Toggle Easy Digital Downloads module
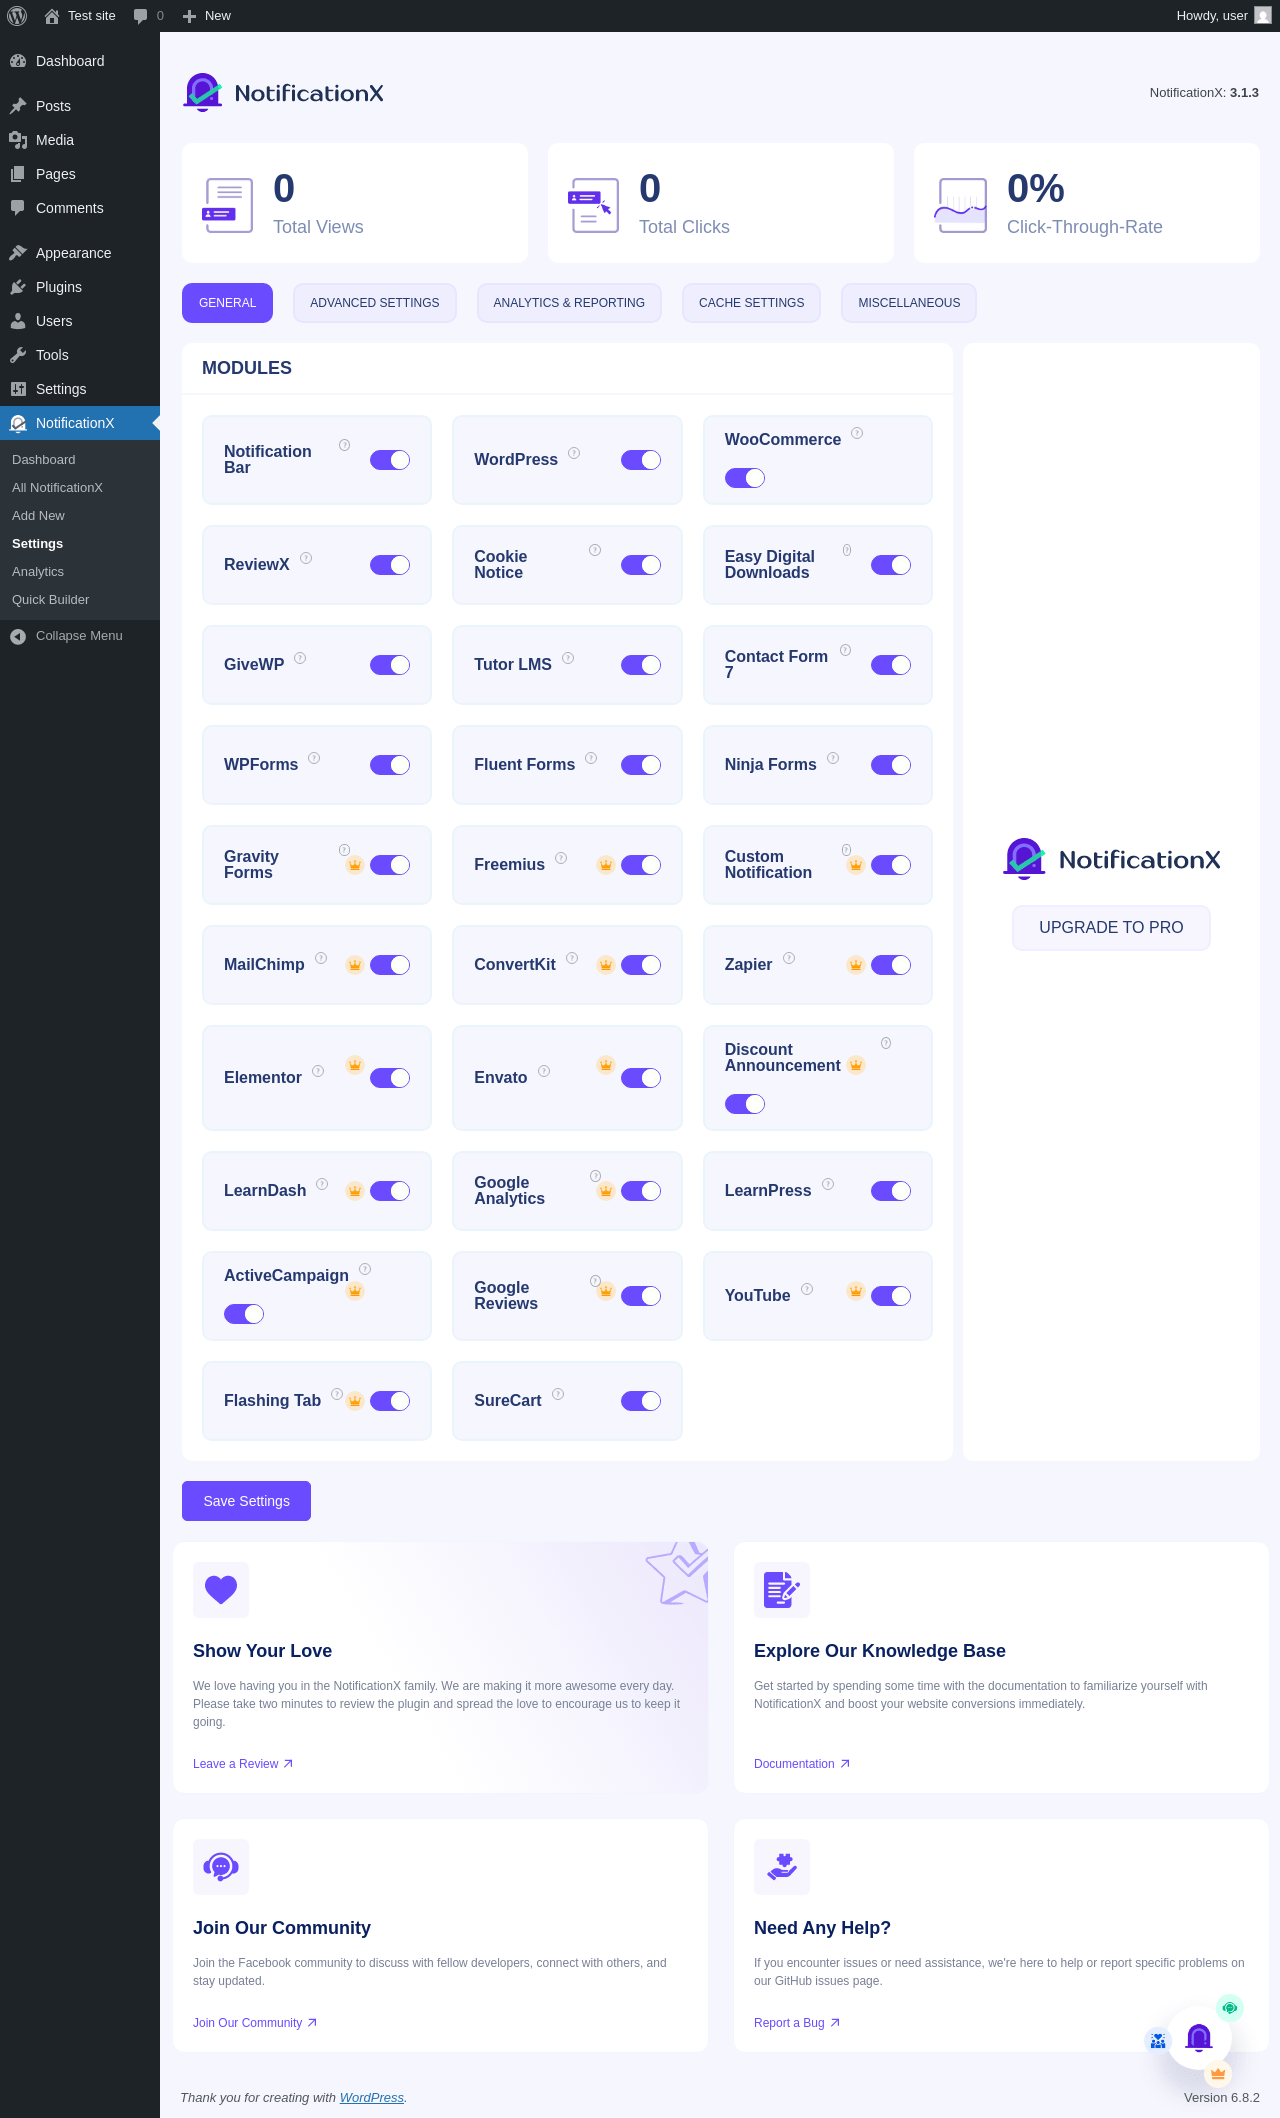 (x=891, y=565)
